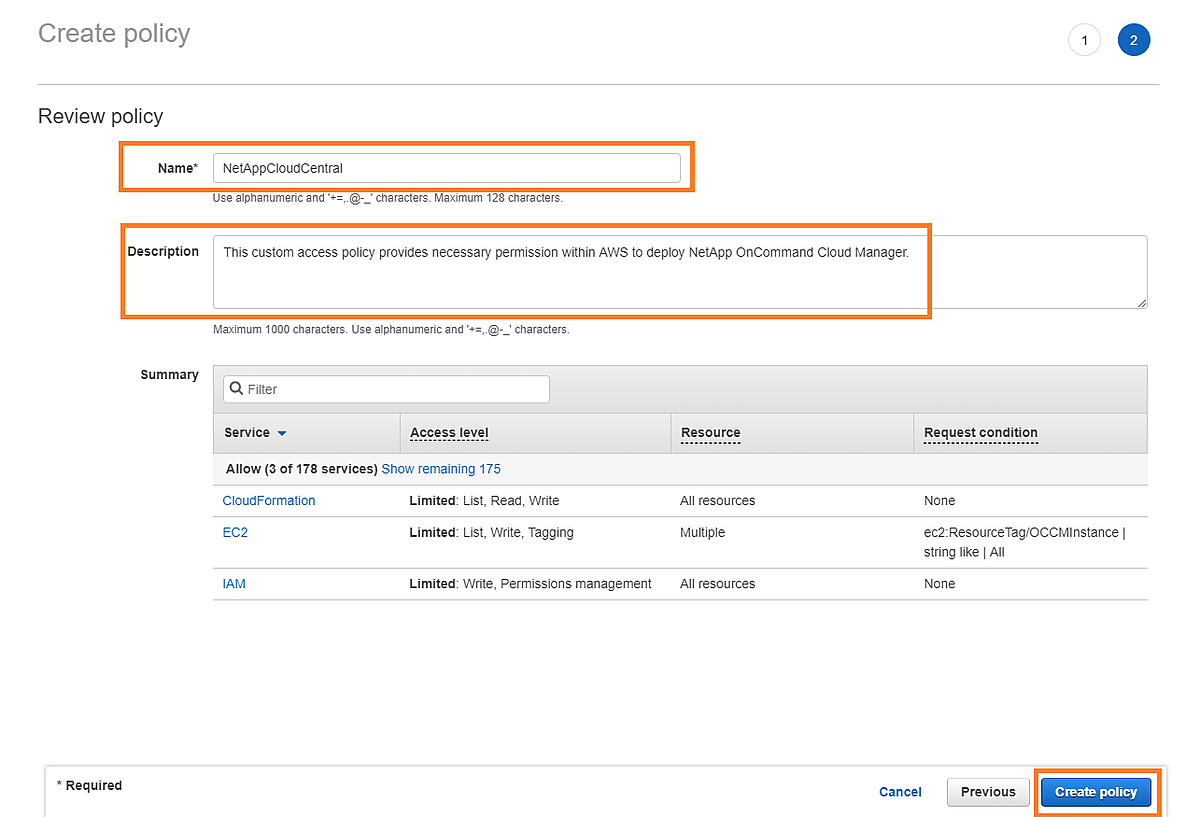Go back with the Previous button
Viewport: 1200px width, 817px height.
pyautogui.click(x=988, y=792)
